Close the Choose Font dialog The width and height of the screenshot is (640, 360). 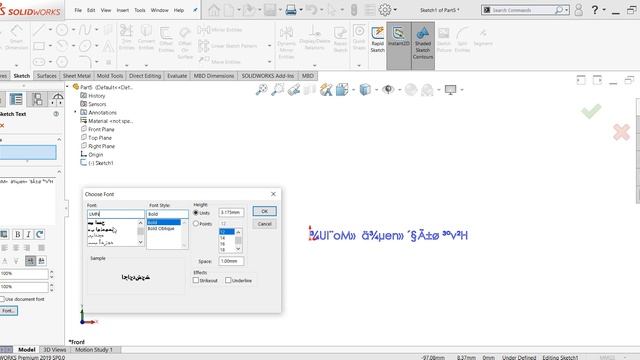click(273, 194)
